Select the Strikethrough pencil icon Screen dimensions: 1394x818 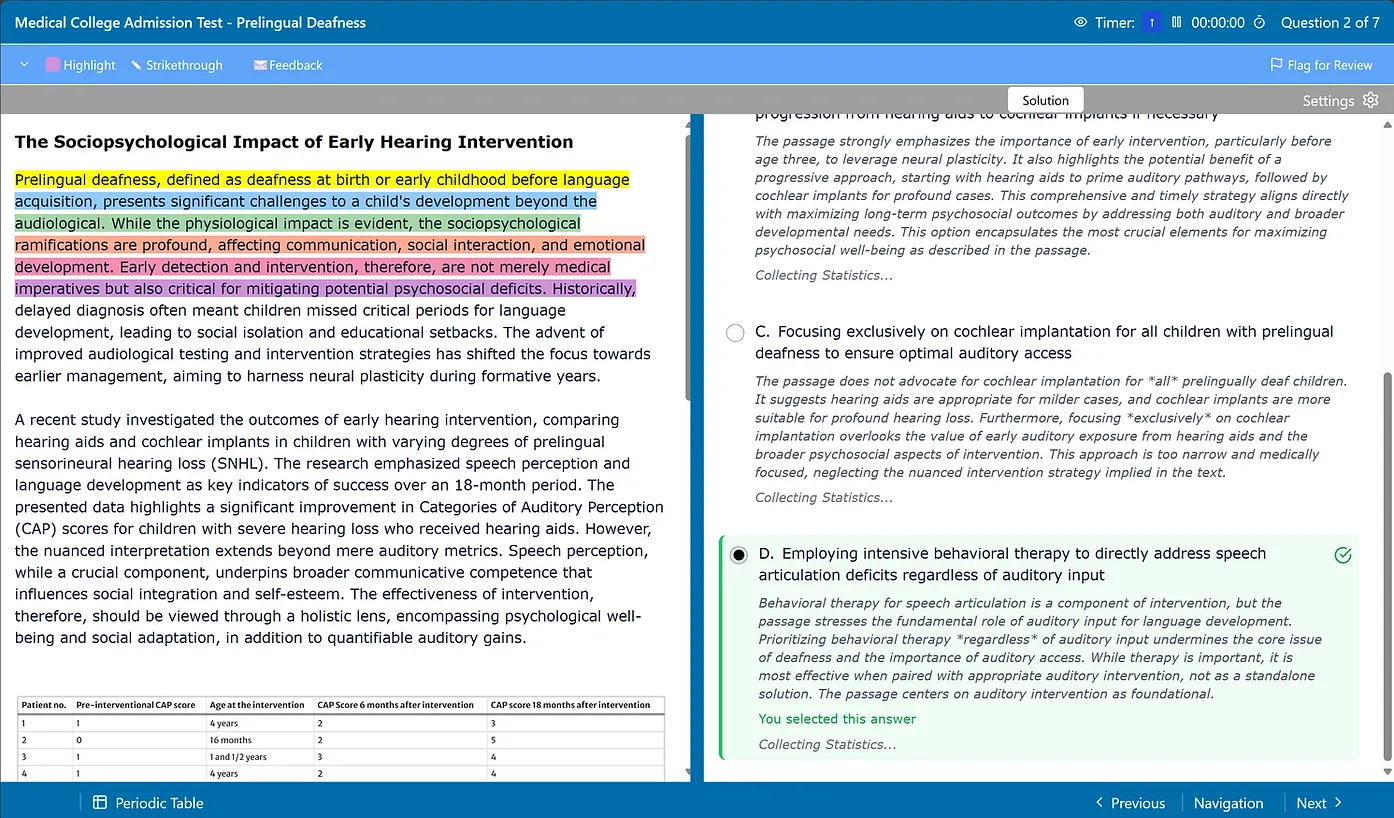tap(137, 65)
